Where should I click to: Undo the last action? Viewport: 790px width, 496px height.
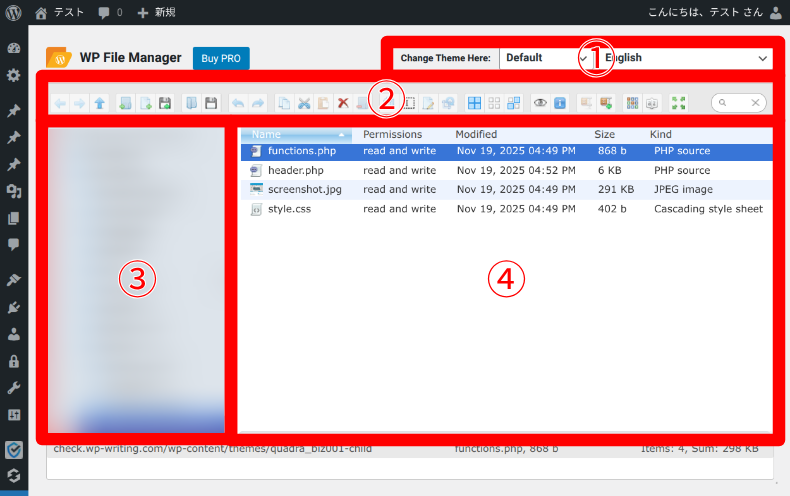point(238,103)
